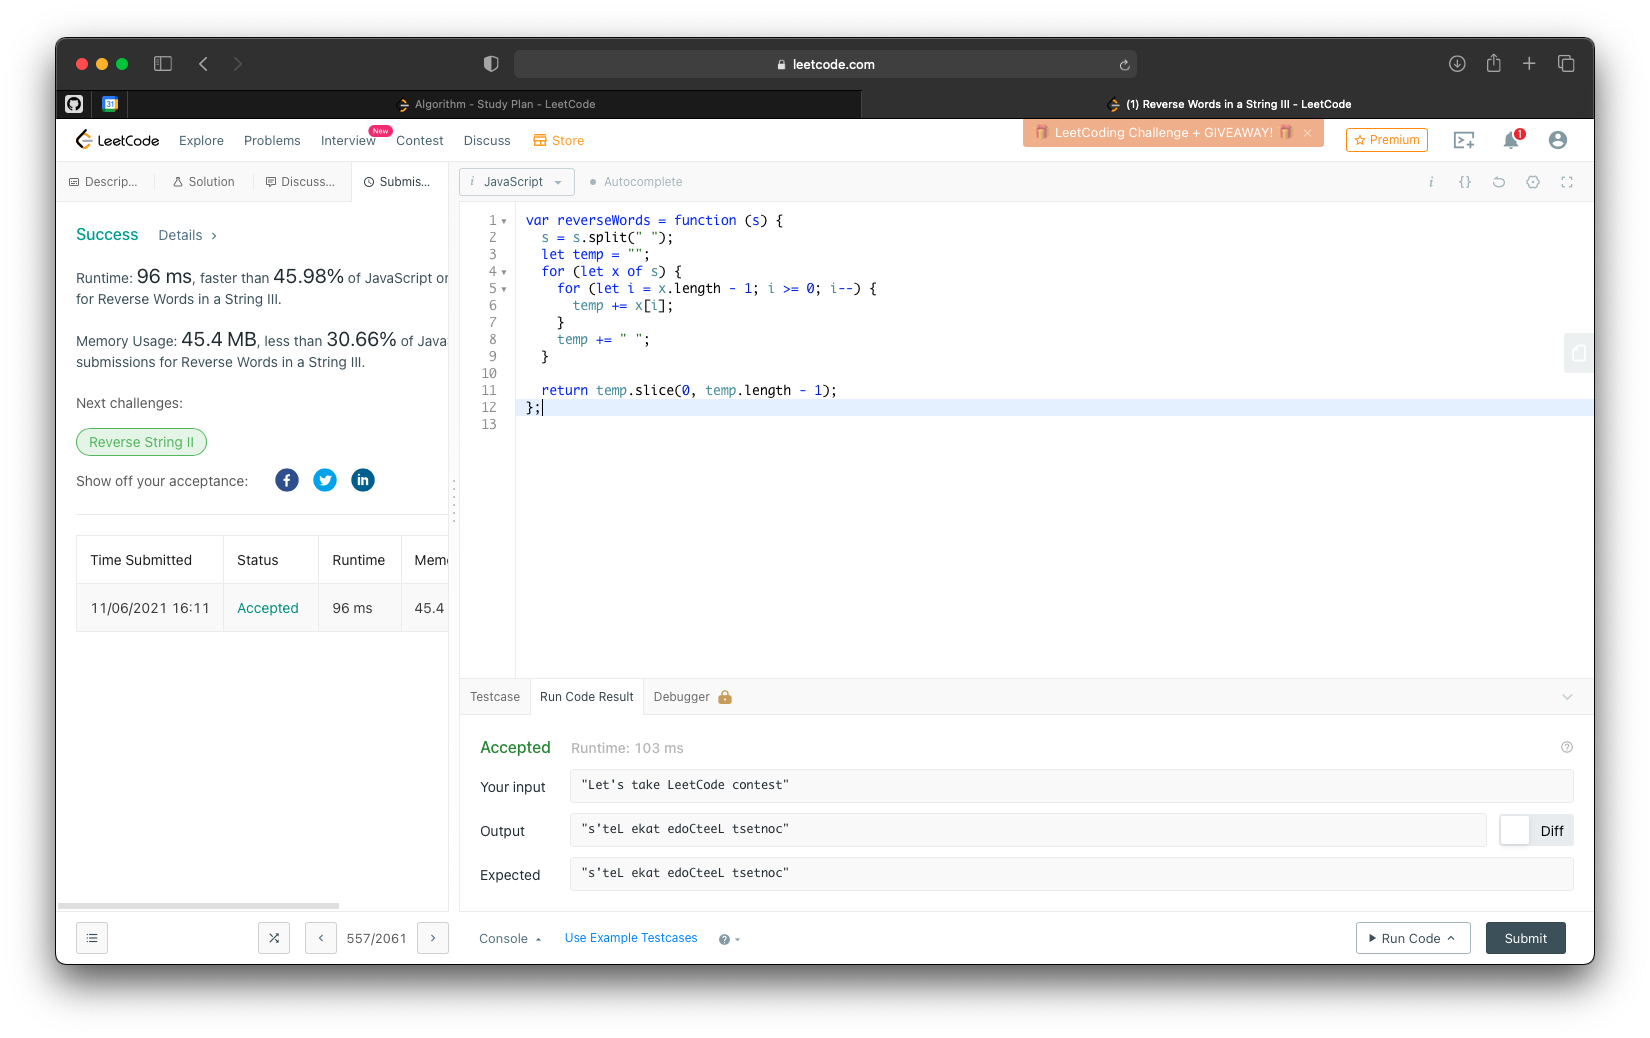Screen dimensions: 1650x1038
Task: Open submission Details link
Action: 187,235
